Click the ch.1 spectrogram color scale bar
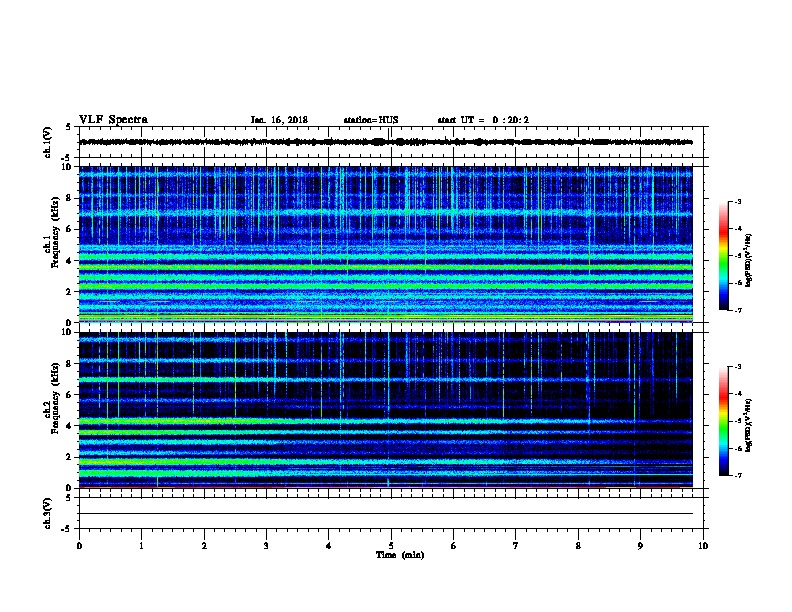This screenshot has width=792, height=612. click(x=723, y=256)
